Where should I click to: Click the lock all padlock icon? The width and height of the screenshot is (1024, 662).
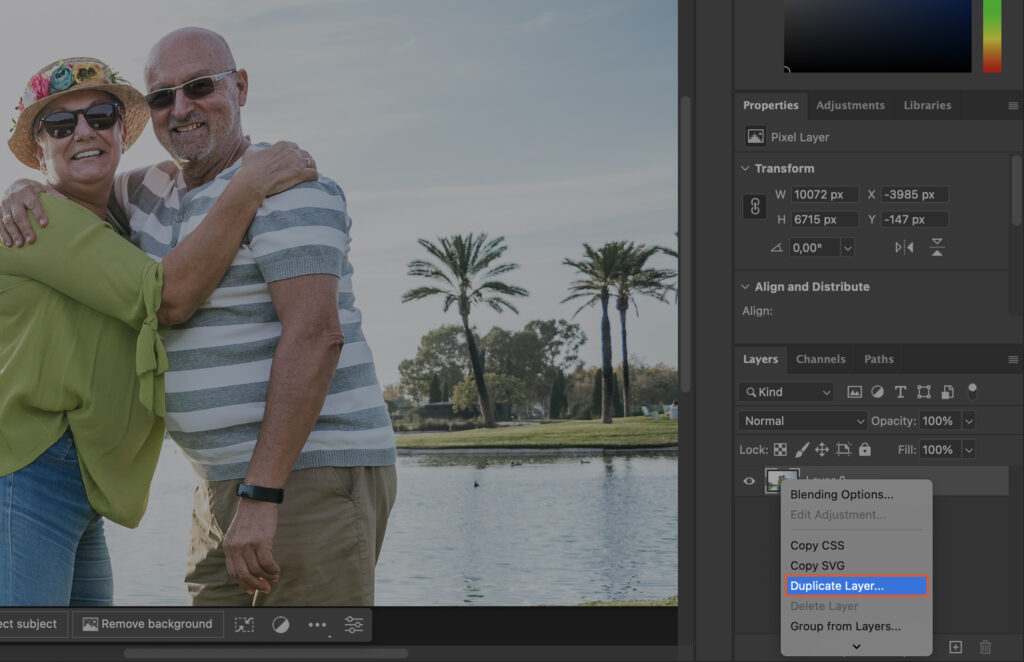click(865, 450)
